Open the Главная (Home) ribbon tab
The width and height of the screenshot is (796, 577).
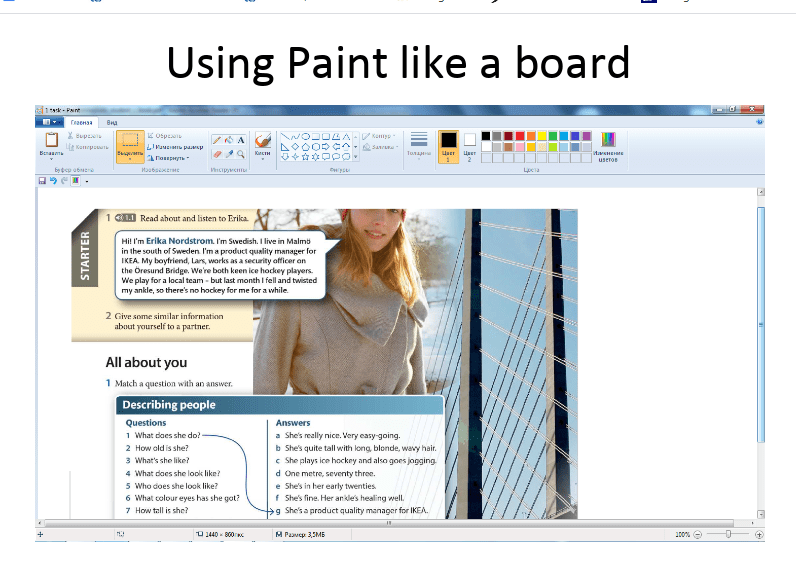tap(81, 121)
